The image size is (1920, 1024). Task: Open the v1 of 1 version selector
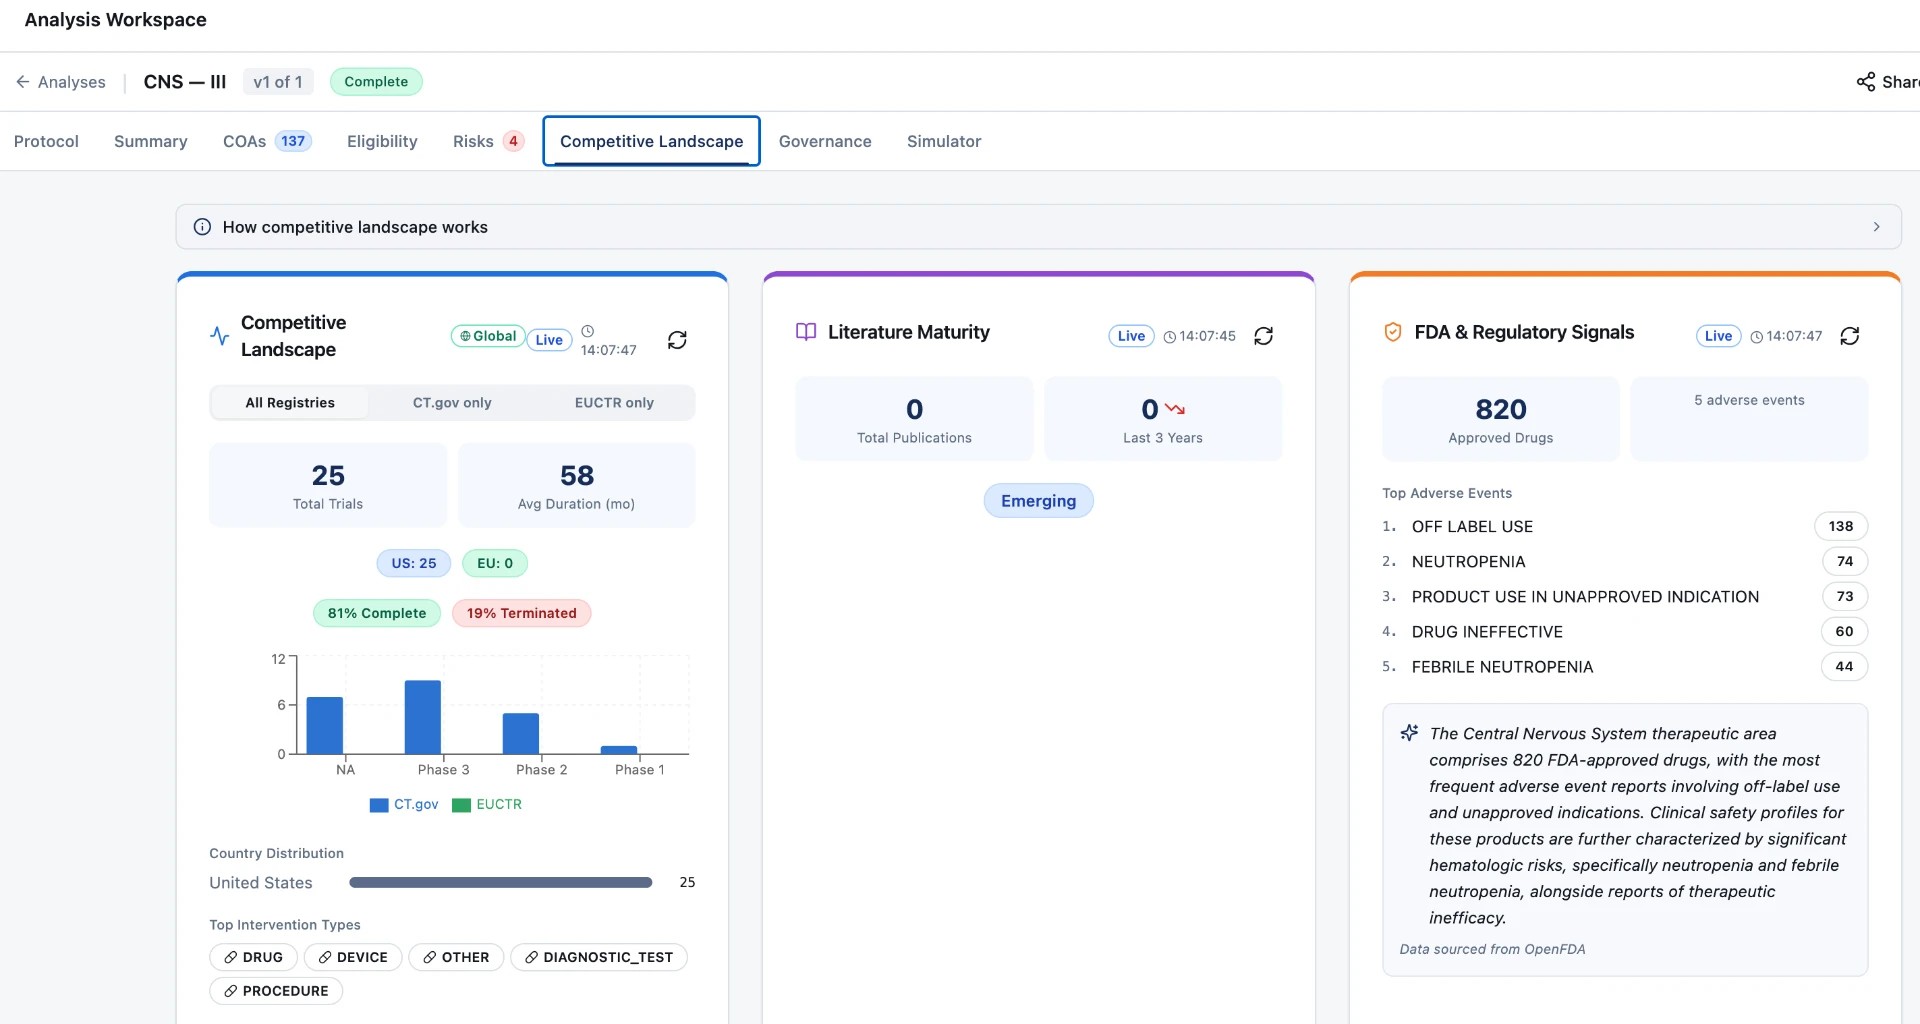pyautogui.click(x=278, y=82)
